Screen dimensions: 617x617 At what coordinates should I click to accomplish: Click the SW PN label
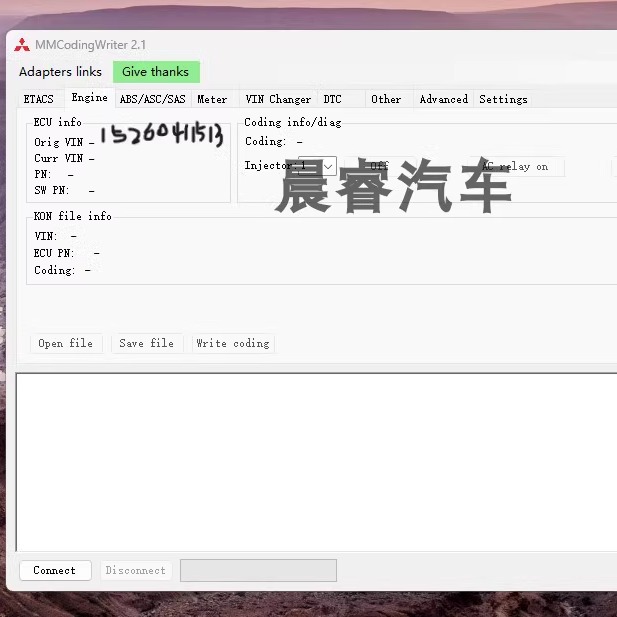pyautogui.click(x=52, y=190)
